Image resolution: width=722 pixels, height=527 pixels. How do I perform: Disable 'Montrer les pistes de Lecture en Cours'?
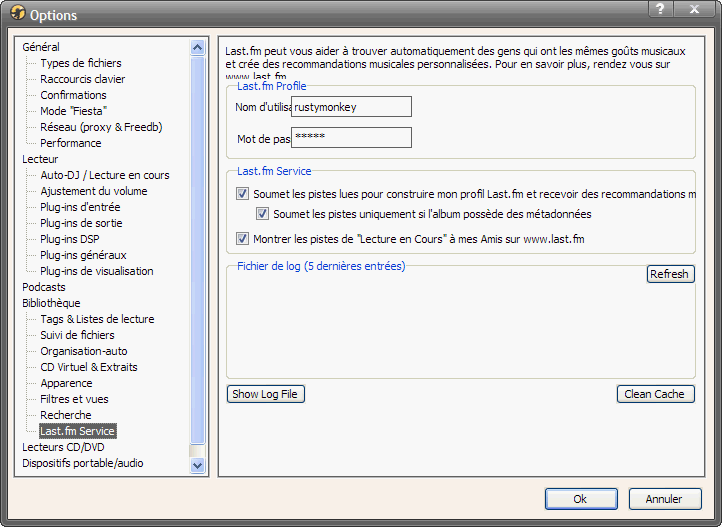(242, 239)
